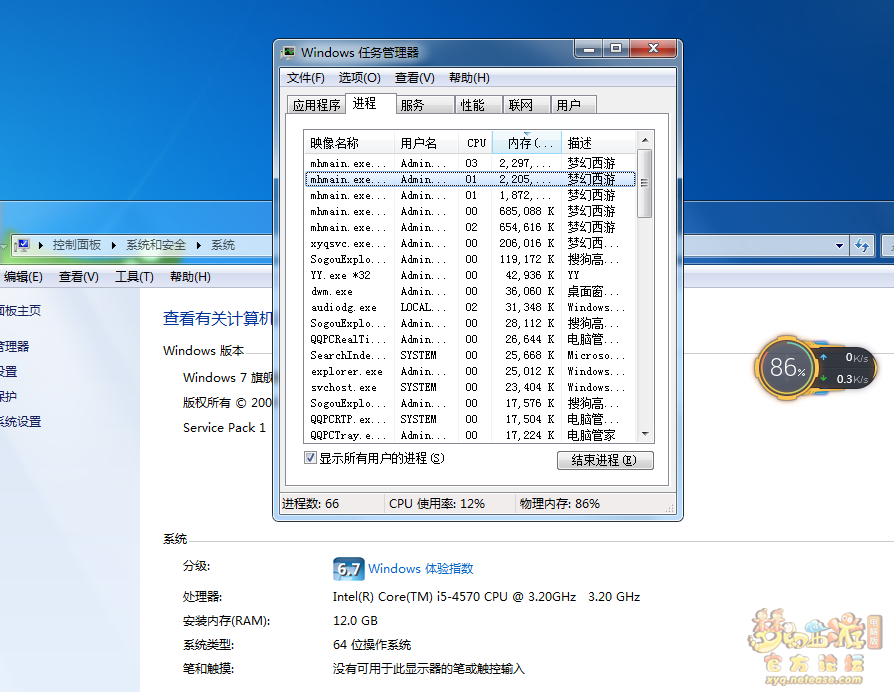Click the 6.7 Windows Experience Index badge
Screen dimensions: 894x692
pyautogui.click(x=348, y=569)
